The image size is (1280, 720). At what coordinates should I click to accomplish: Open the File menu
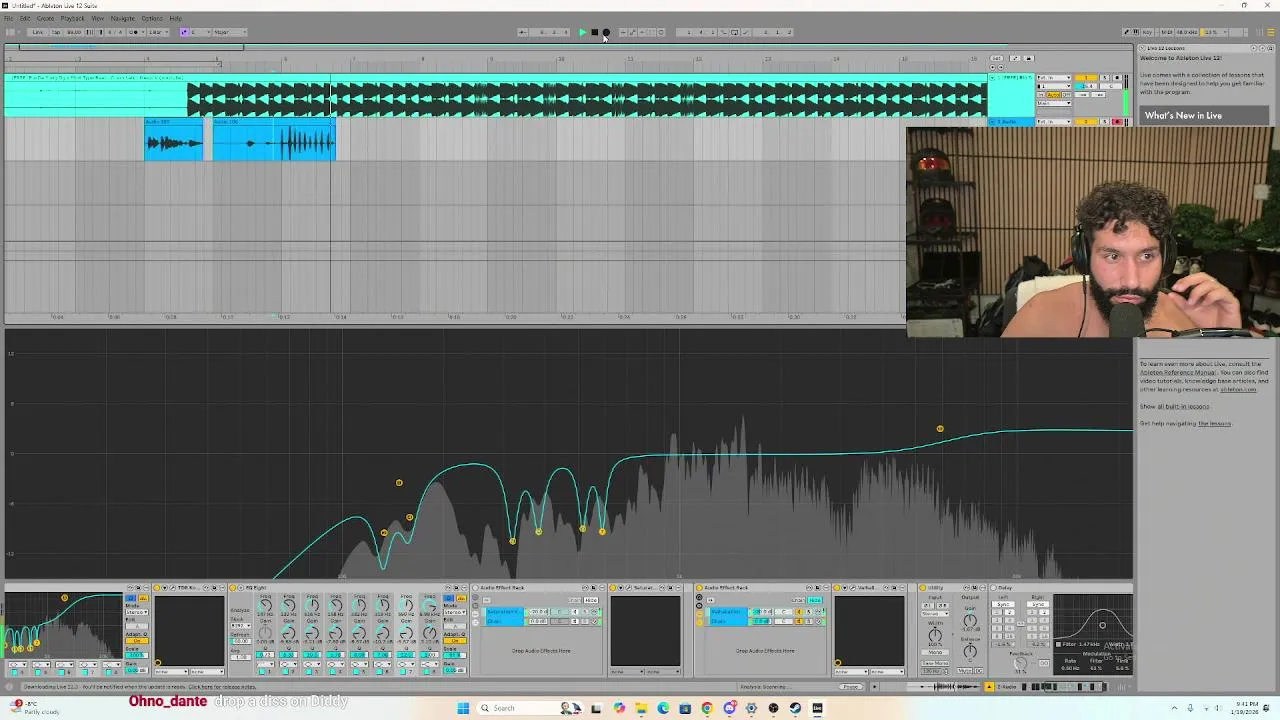click(x=7, y=18)
